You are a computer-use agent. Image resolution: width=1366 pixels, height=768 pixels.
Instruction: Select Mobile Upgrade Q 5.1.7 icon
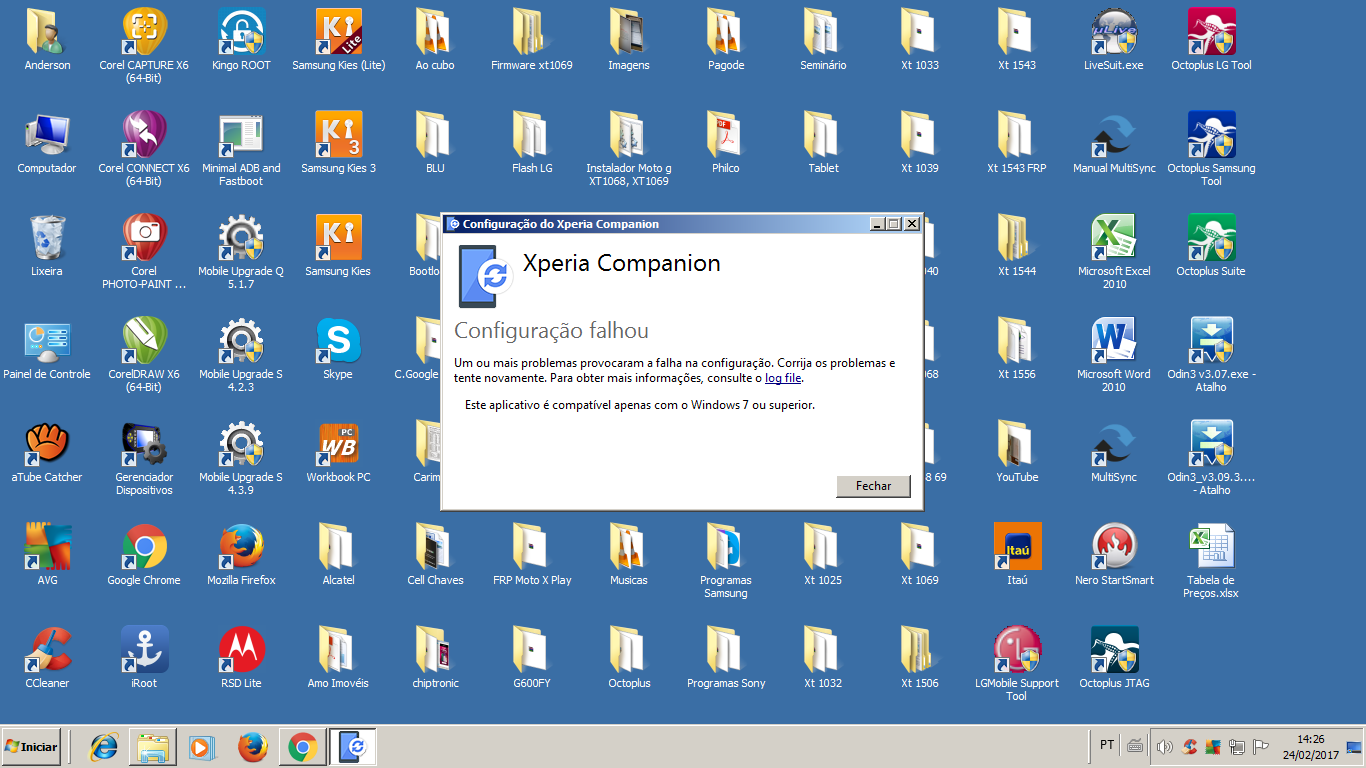tap(241, 237)
